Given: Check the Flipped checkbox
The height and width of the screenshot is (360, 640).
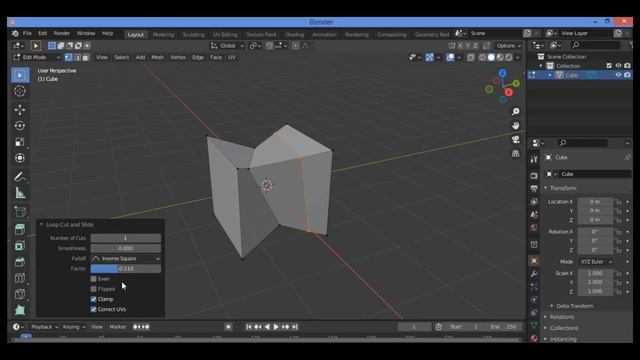Looking at the screenshot, I should (93, 289).
